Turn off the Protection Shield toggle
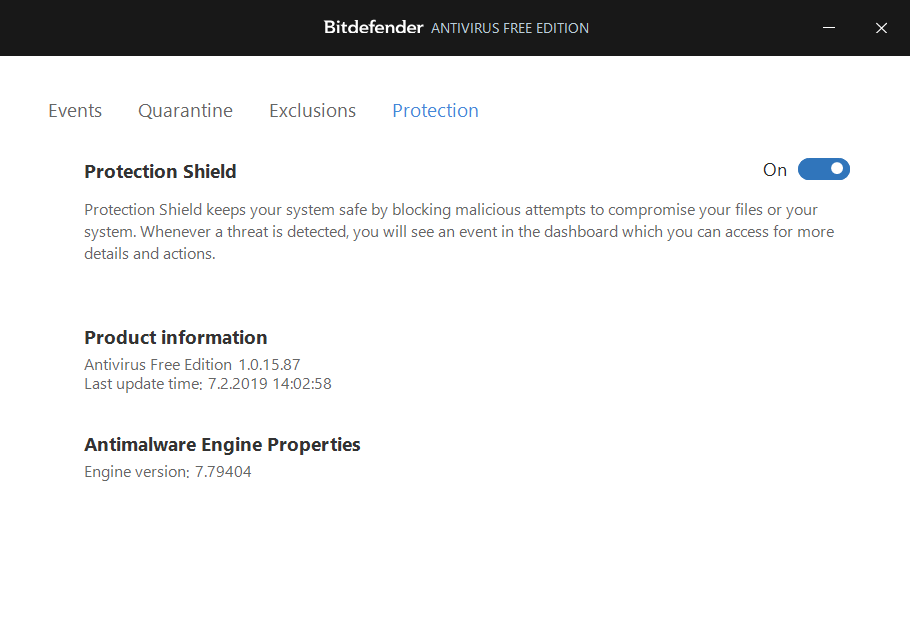The image size is (910, 637). [x=824, y=170]
